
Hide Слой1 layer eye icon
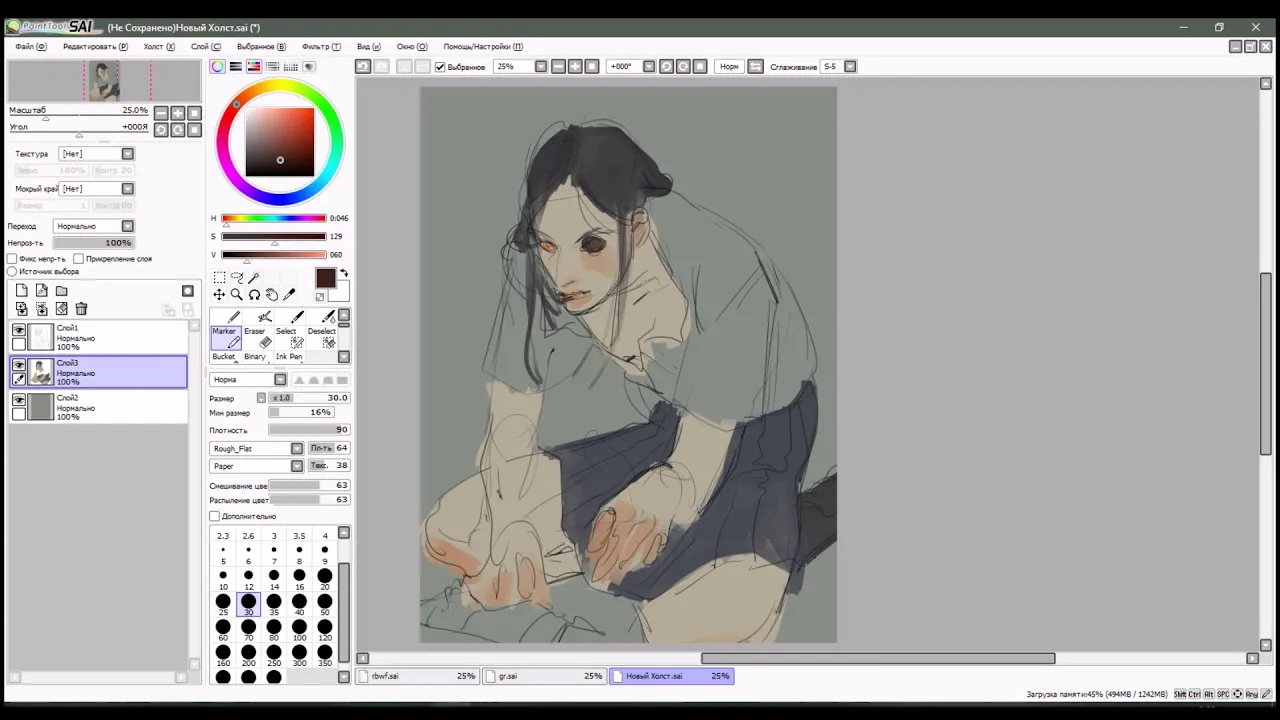(x=19, y=330)
